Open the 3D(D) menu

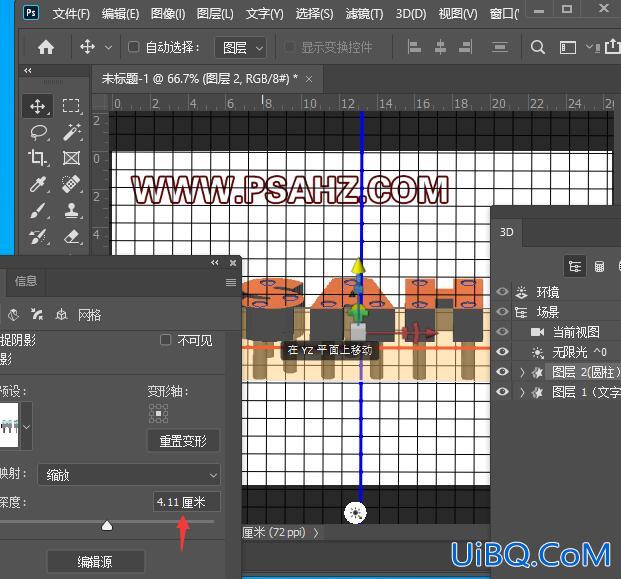coord(411,14)
